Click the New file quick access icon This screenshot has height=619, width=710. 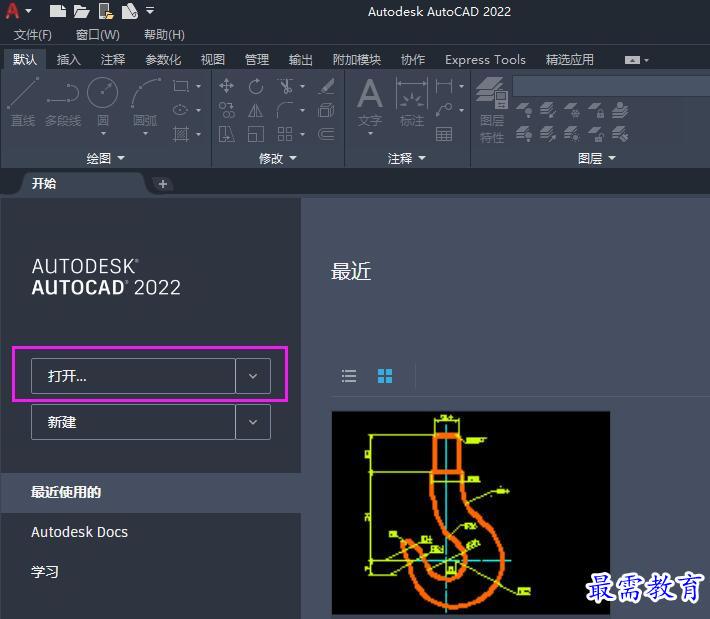point(58,11)
